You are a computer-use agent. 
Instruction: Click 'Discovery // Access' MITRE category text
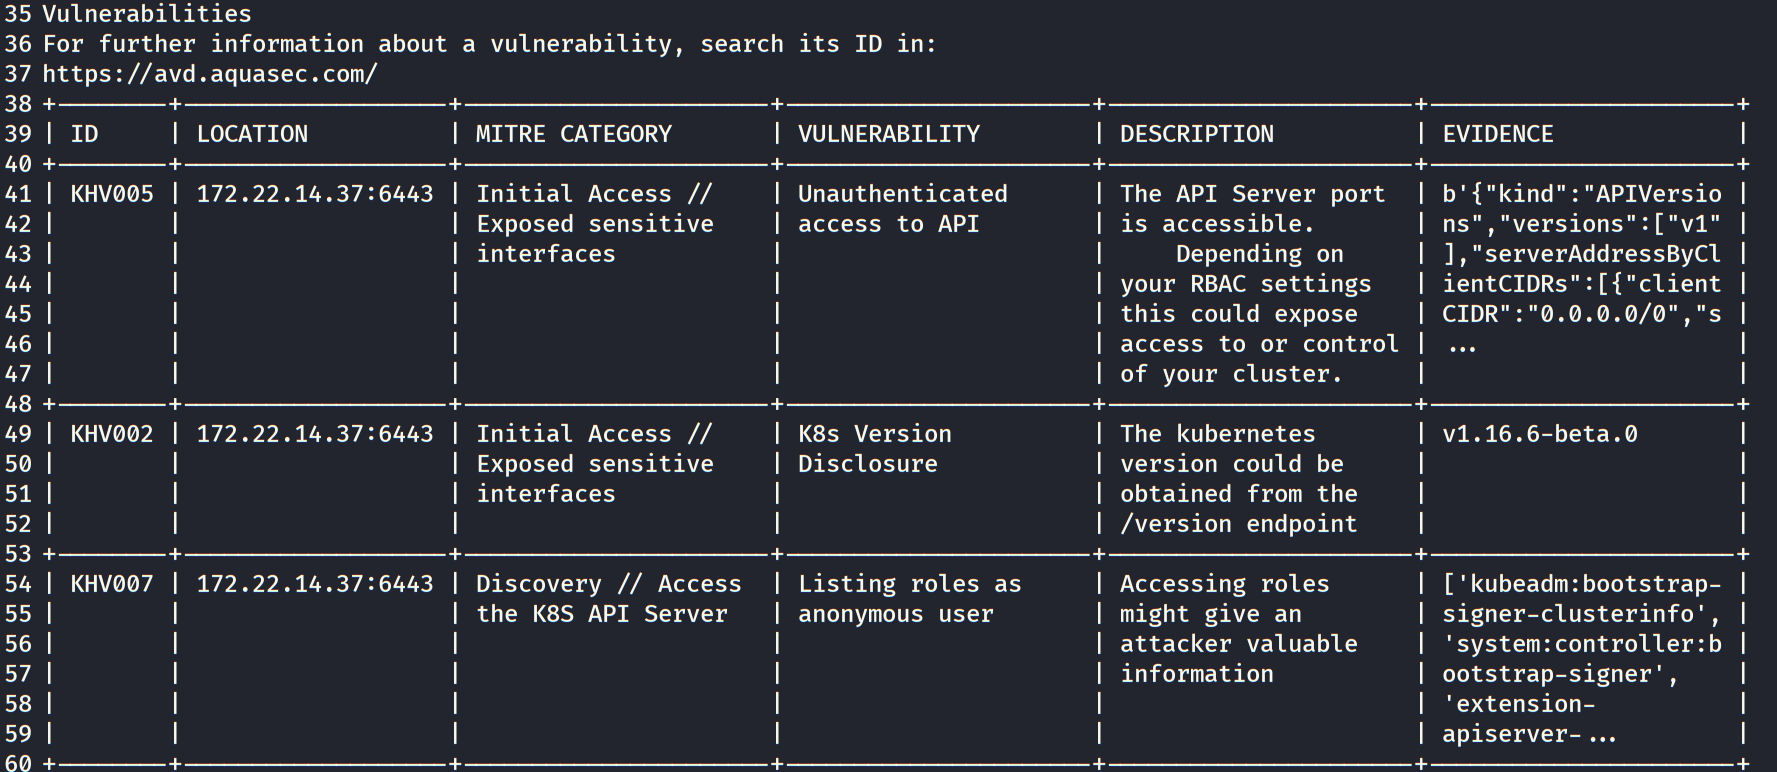(x=608, y=584)
